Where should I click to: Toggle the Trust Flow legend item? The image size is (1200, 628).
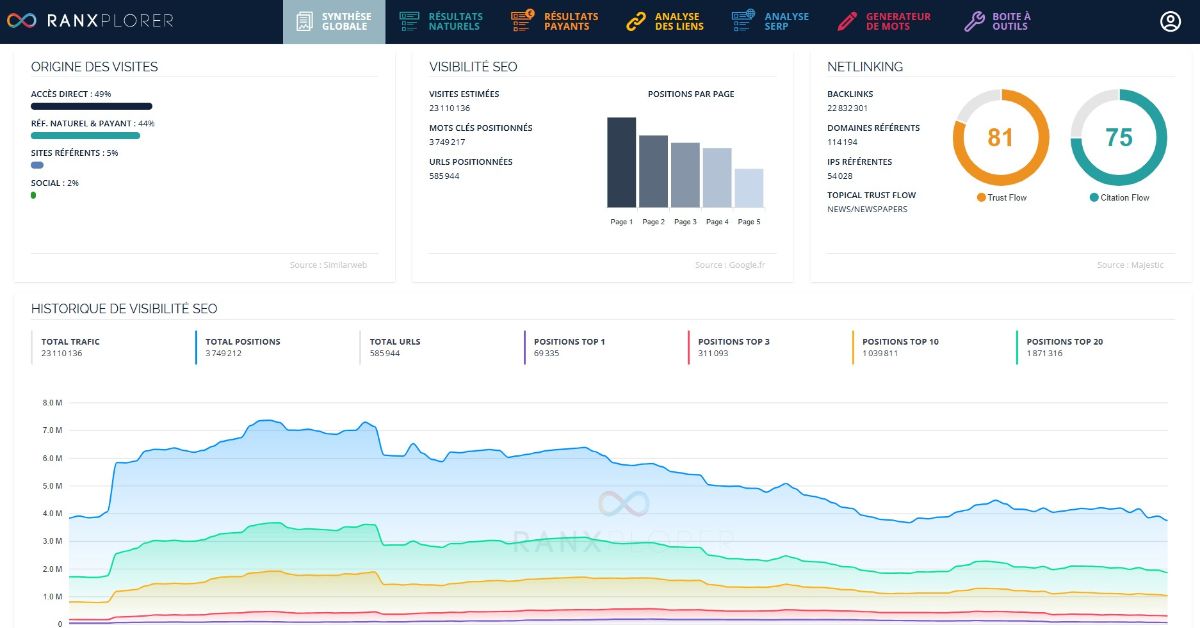coord(1001,198)
